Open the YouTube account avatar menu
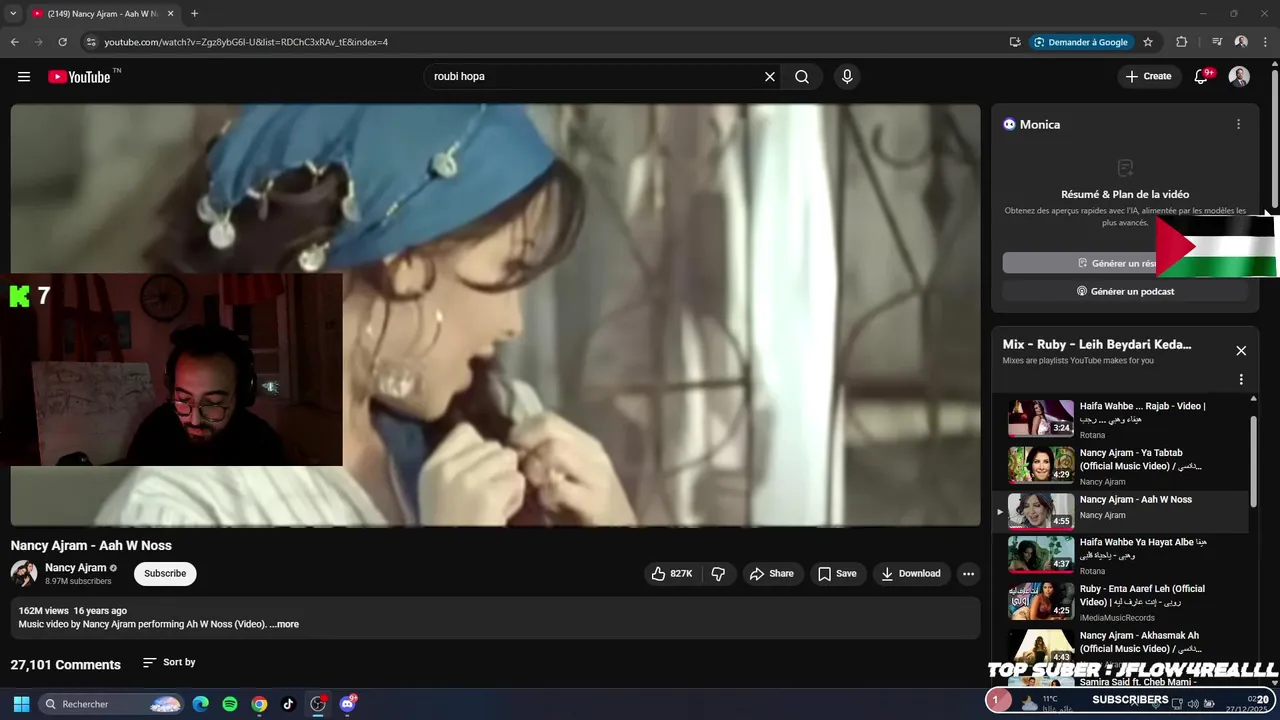1280x720 pixels. click(1239, 77)
